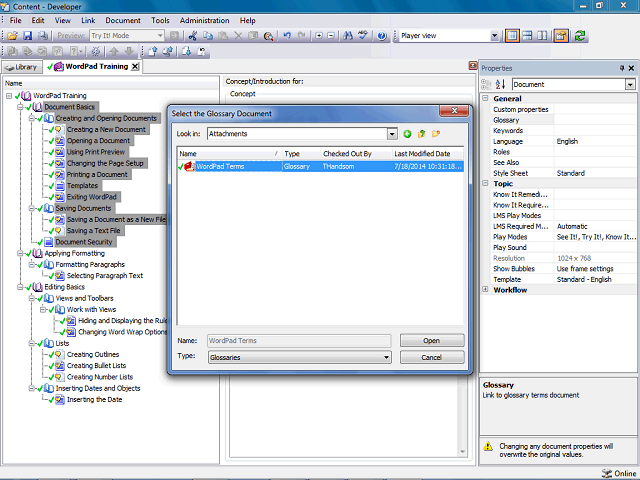Click the Open folder toolbar icon
The height and width of the screenshot is (480, 640).
12,36
